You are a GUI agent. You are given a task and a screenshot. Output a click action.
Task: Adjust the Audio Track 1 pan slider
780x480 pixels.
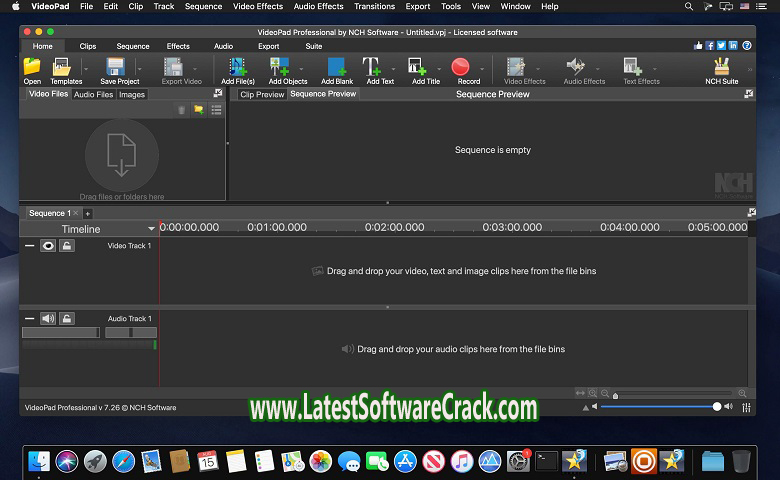click(x=131, y=332)
